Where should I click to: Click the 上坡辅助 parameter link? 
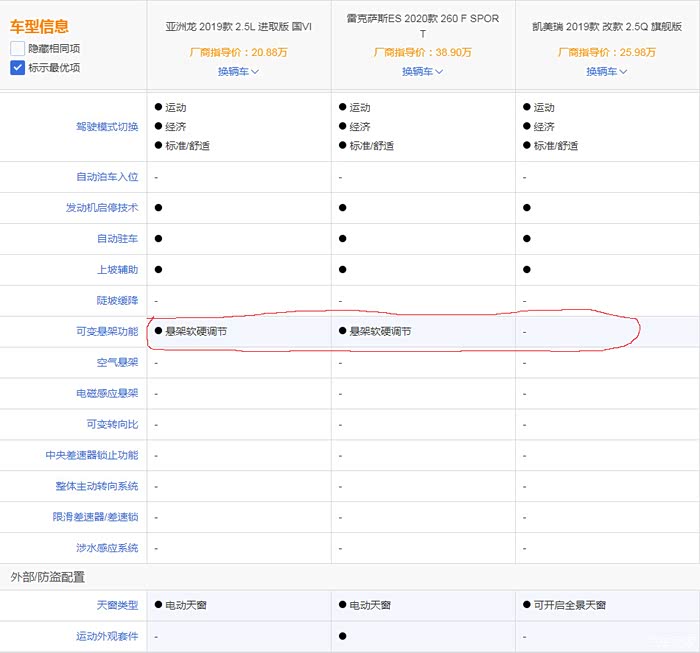click(117, 270)
